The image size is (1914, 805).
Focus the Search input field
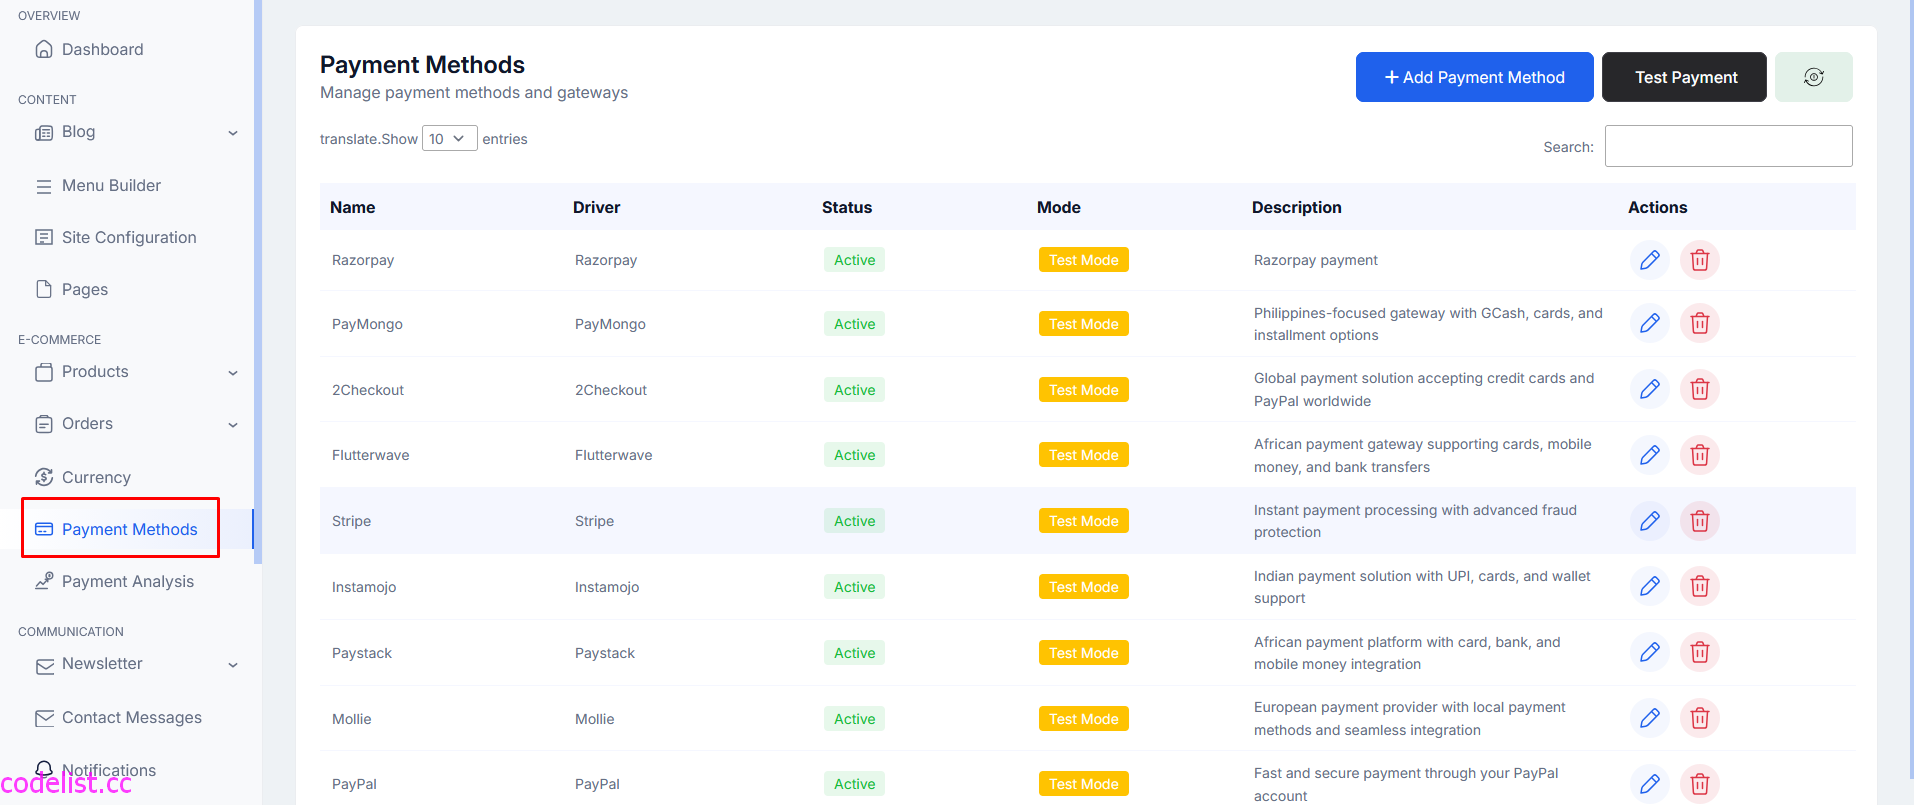[x=1729, y=146]
